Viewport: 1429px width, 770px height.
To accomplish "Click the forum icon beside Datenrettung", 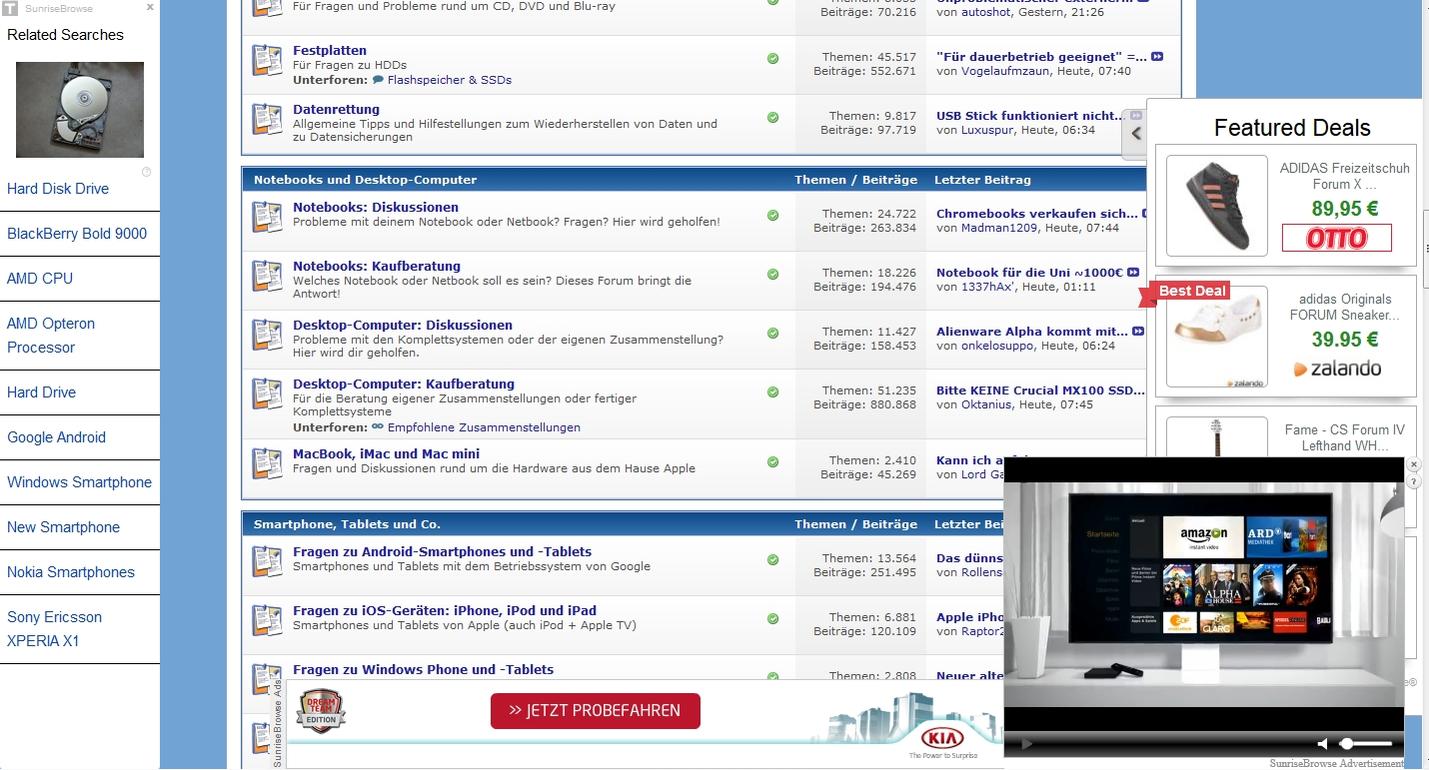I will coord(267,119).
